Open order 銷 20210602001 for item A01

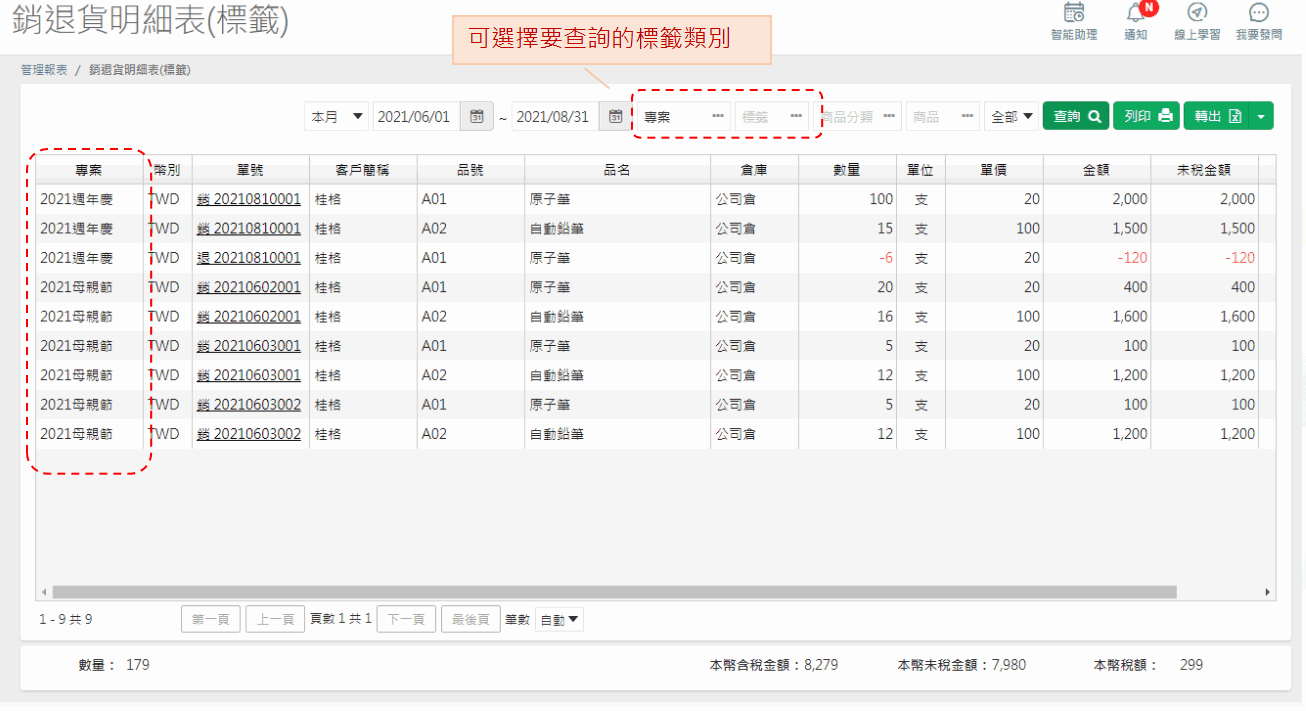click(249, 287)
